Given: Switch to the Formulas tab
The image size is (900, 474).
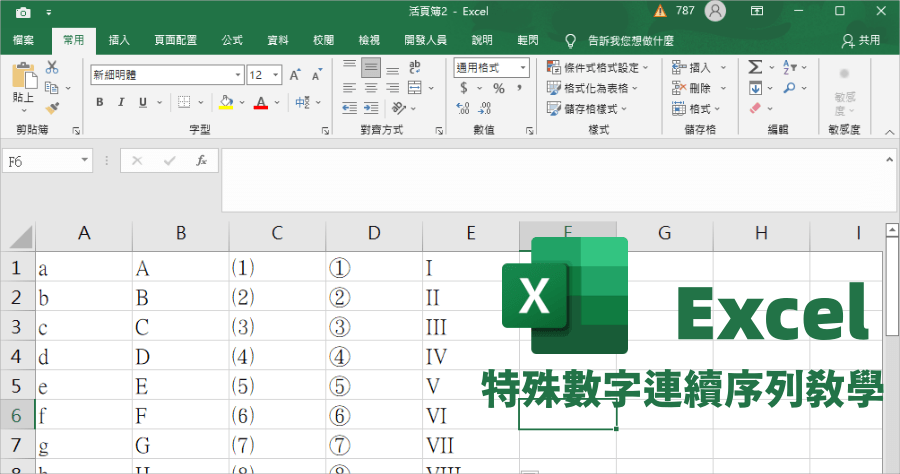Looking at the screenshot, I should (x=232, y=40).
